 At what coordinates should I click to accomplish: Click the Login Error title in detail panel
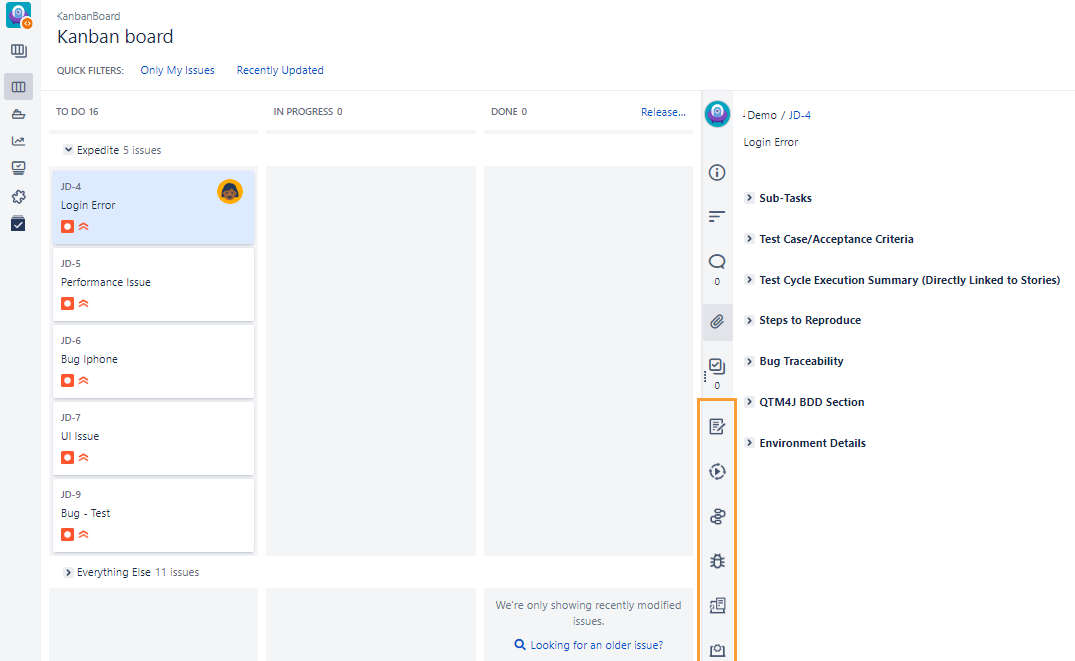pos(771,142)
